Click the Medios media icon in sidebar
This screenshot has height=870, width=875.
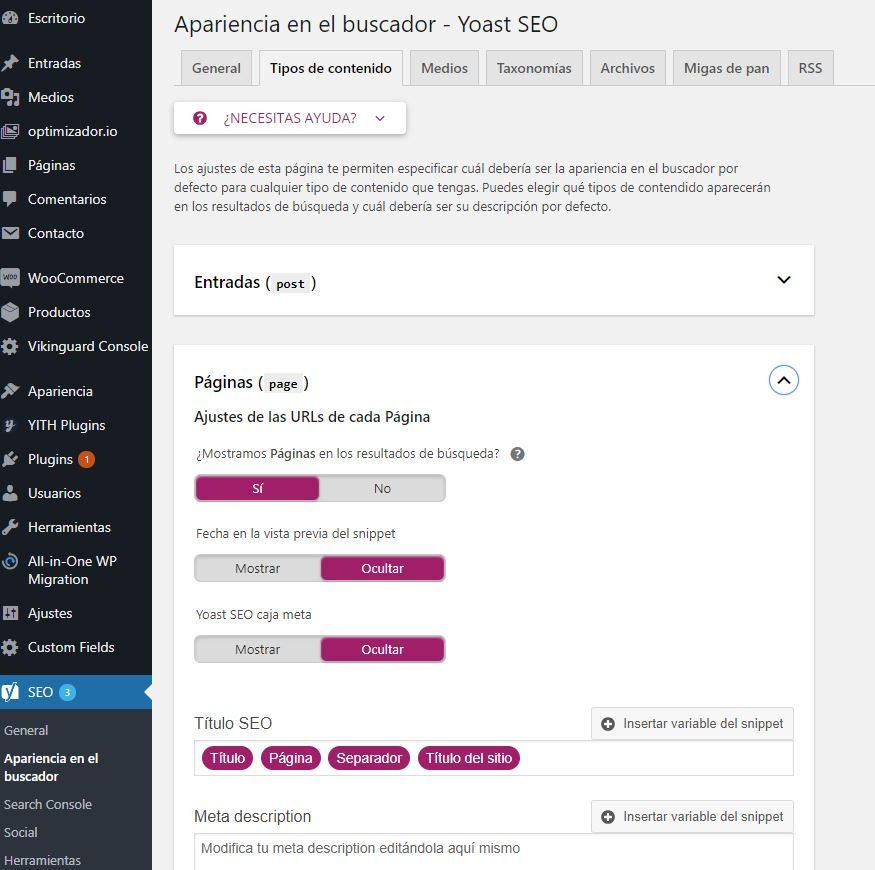[x=9, y=97]
